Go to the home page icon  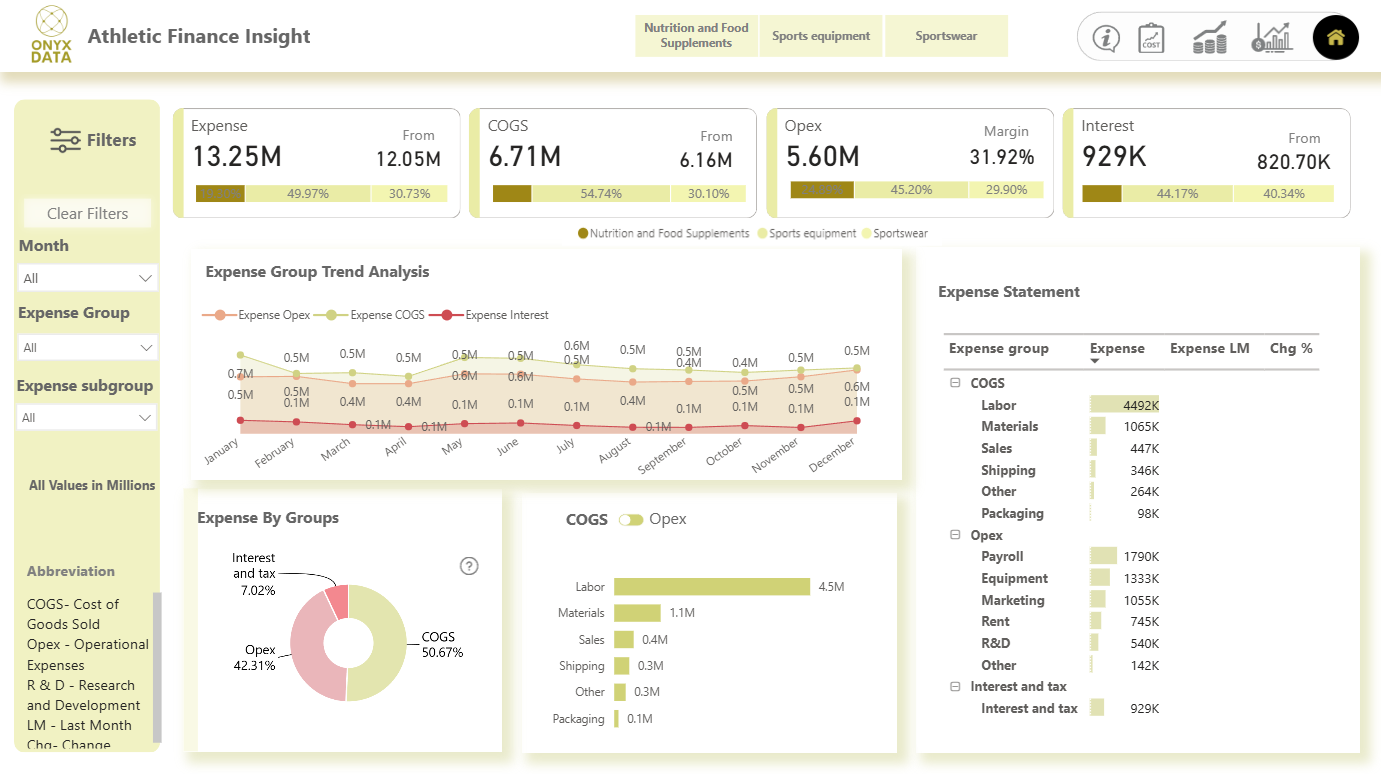point(1335,38)
